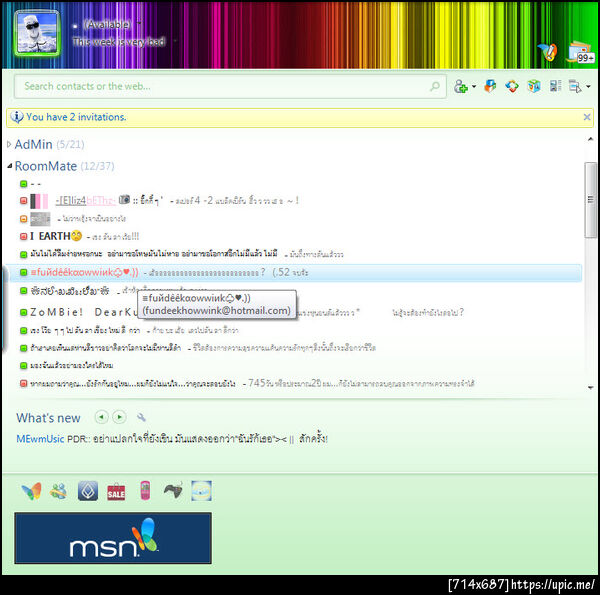The height and width of the screenshot is (595, 600).
Task: Open the pink mobile phone tab
Action: point(145,491)
